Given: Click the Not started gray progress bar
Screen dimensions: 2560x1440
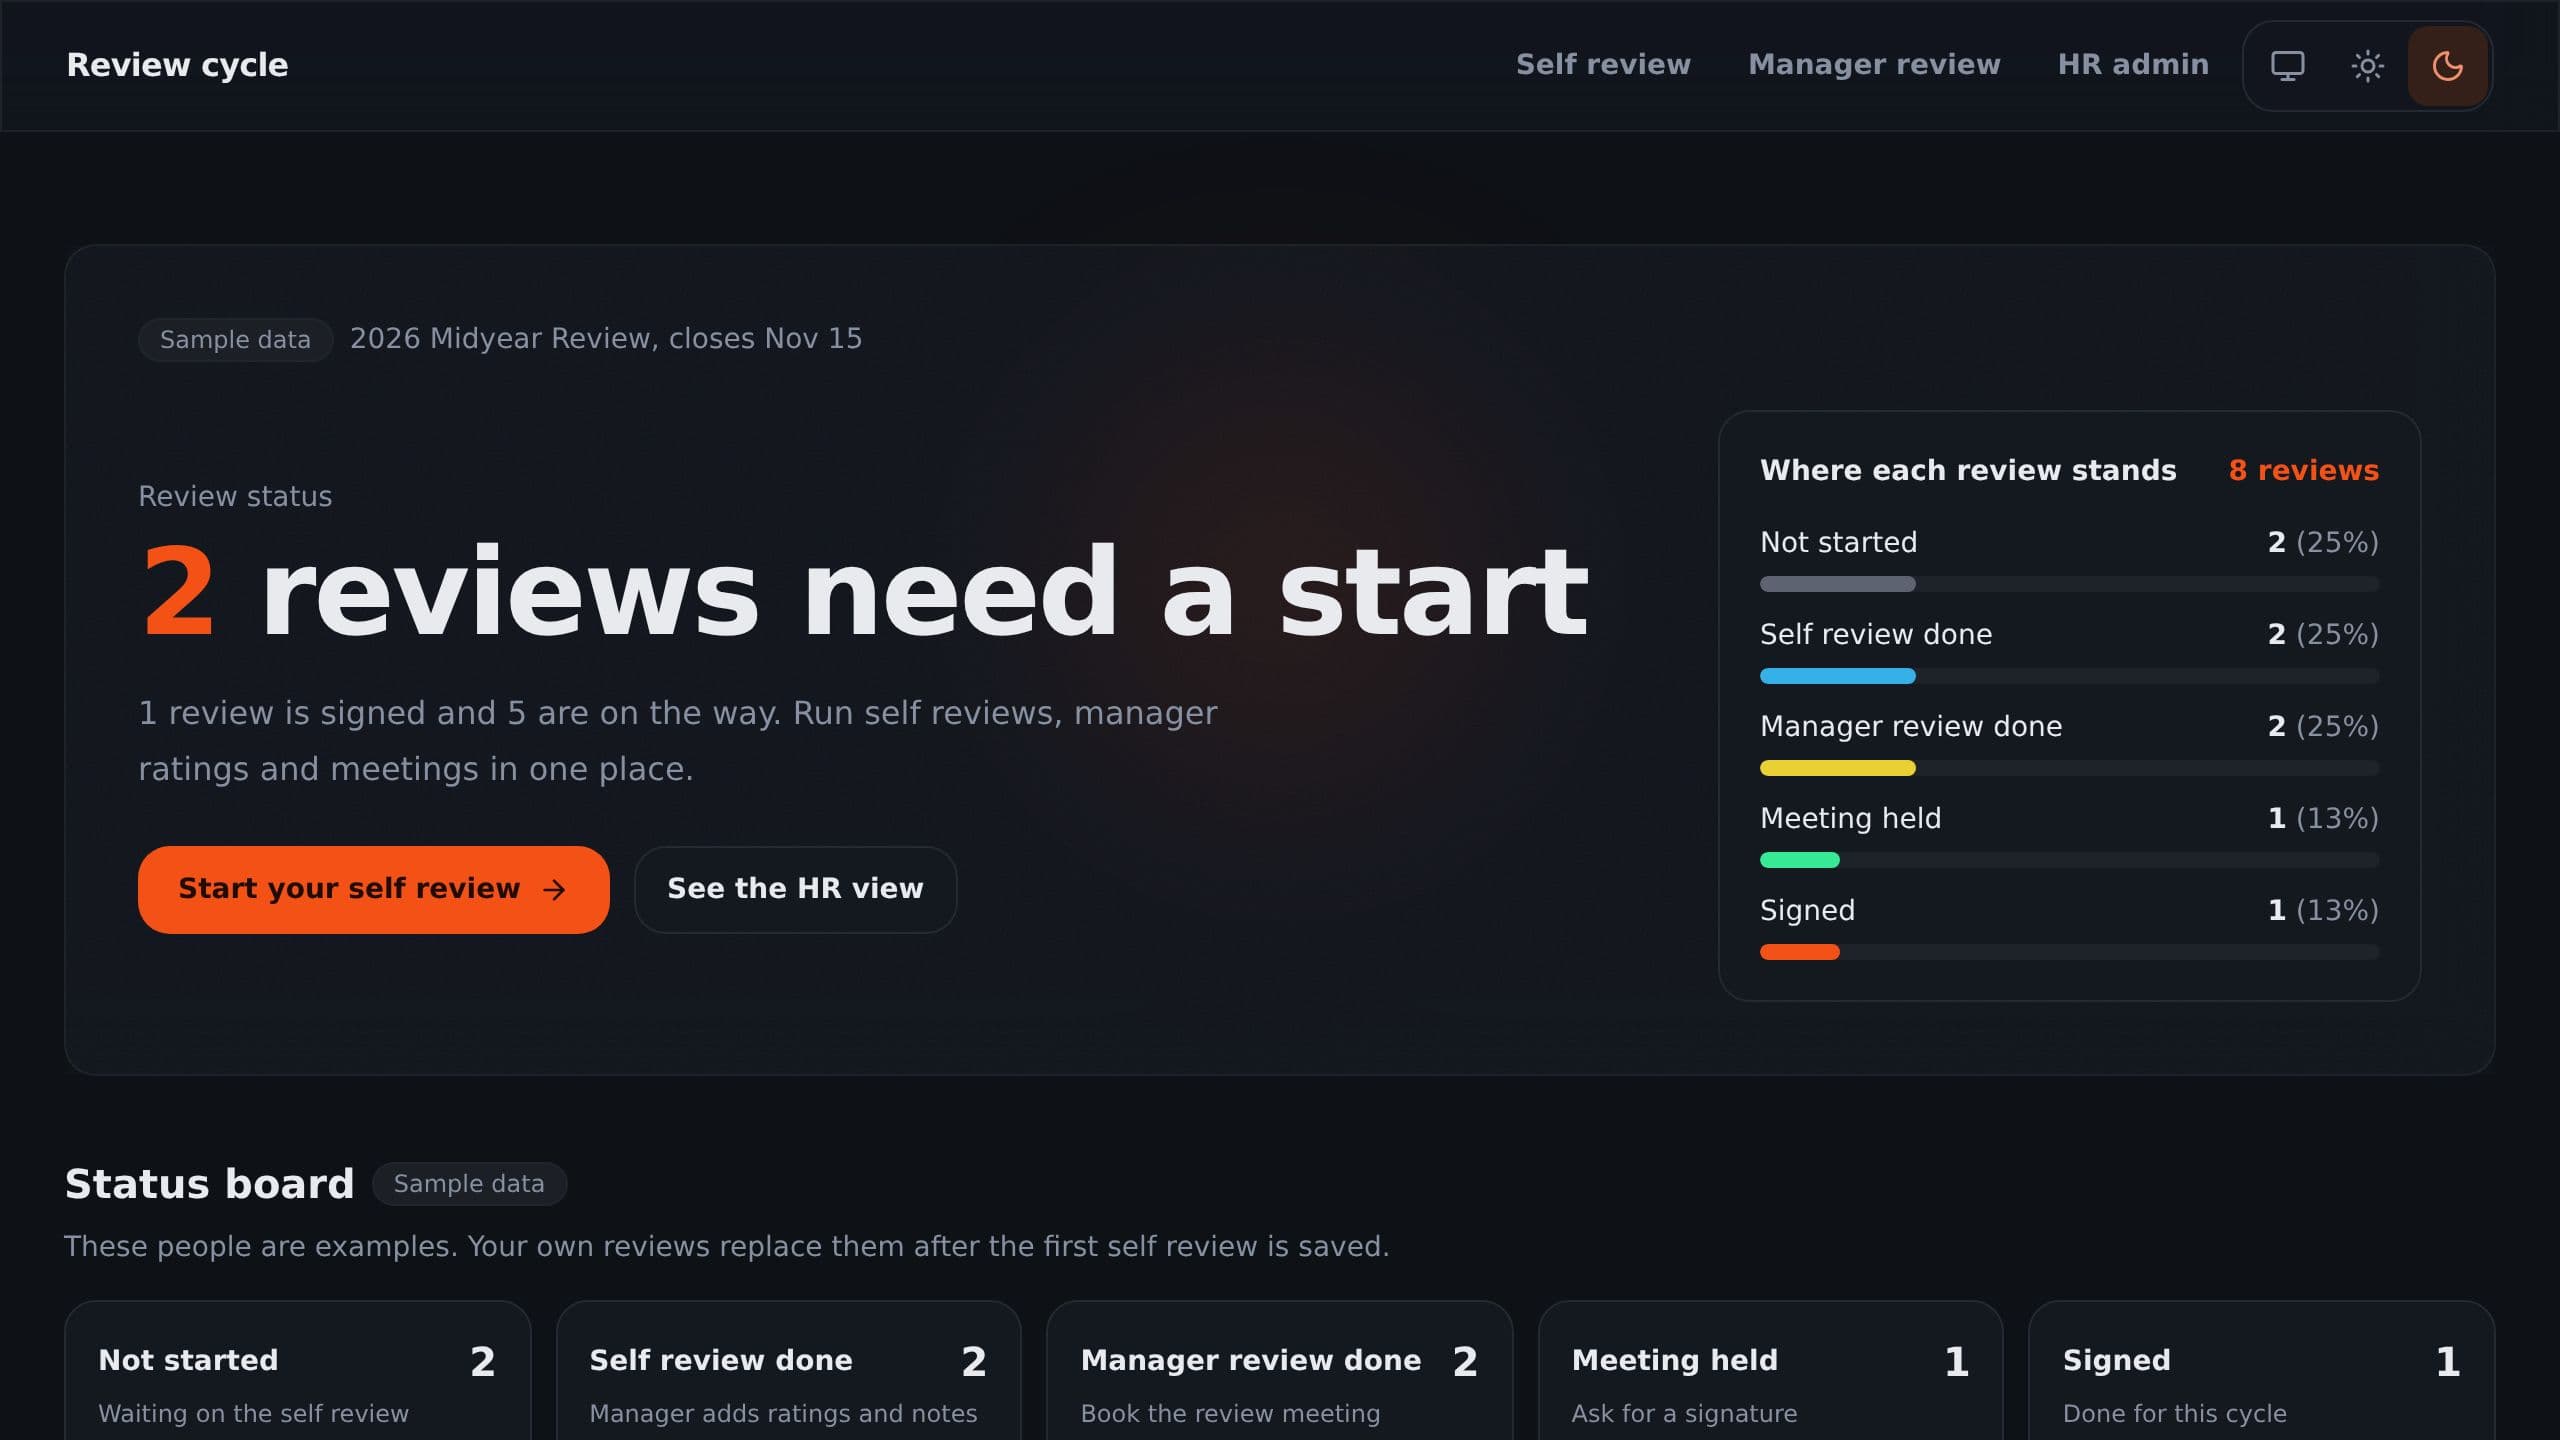Looking at the screenshot, I should [1838, 584].
